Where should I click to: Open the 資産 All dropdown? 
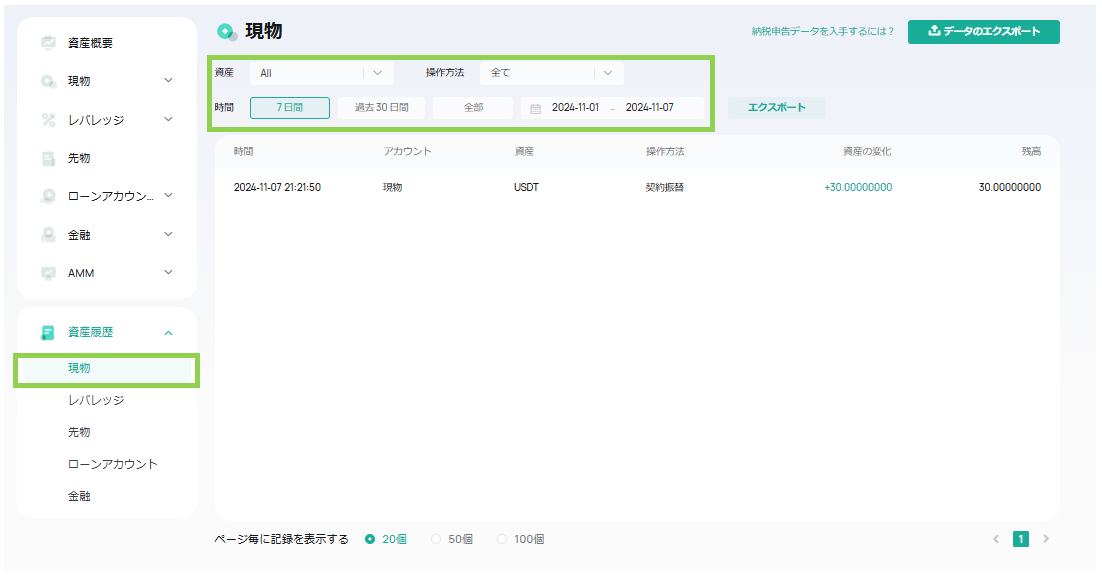coord(322,73)
